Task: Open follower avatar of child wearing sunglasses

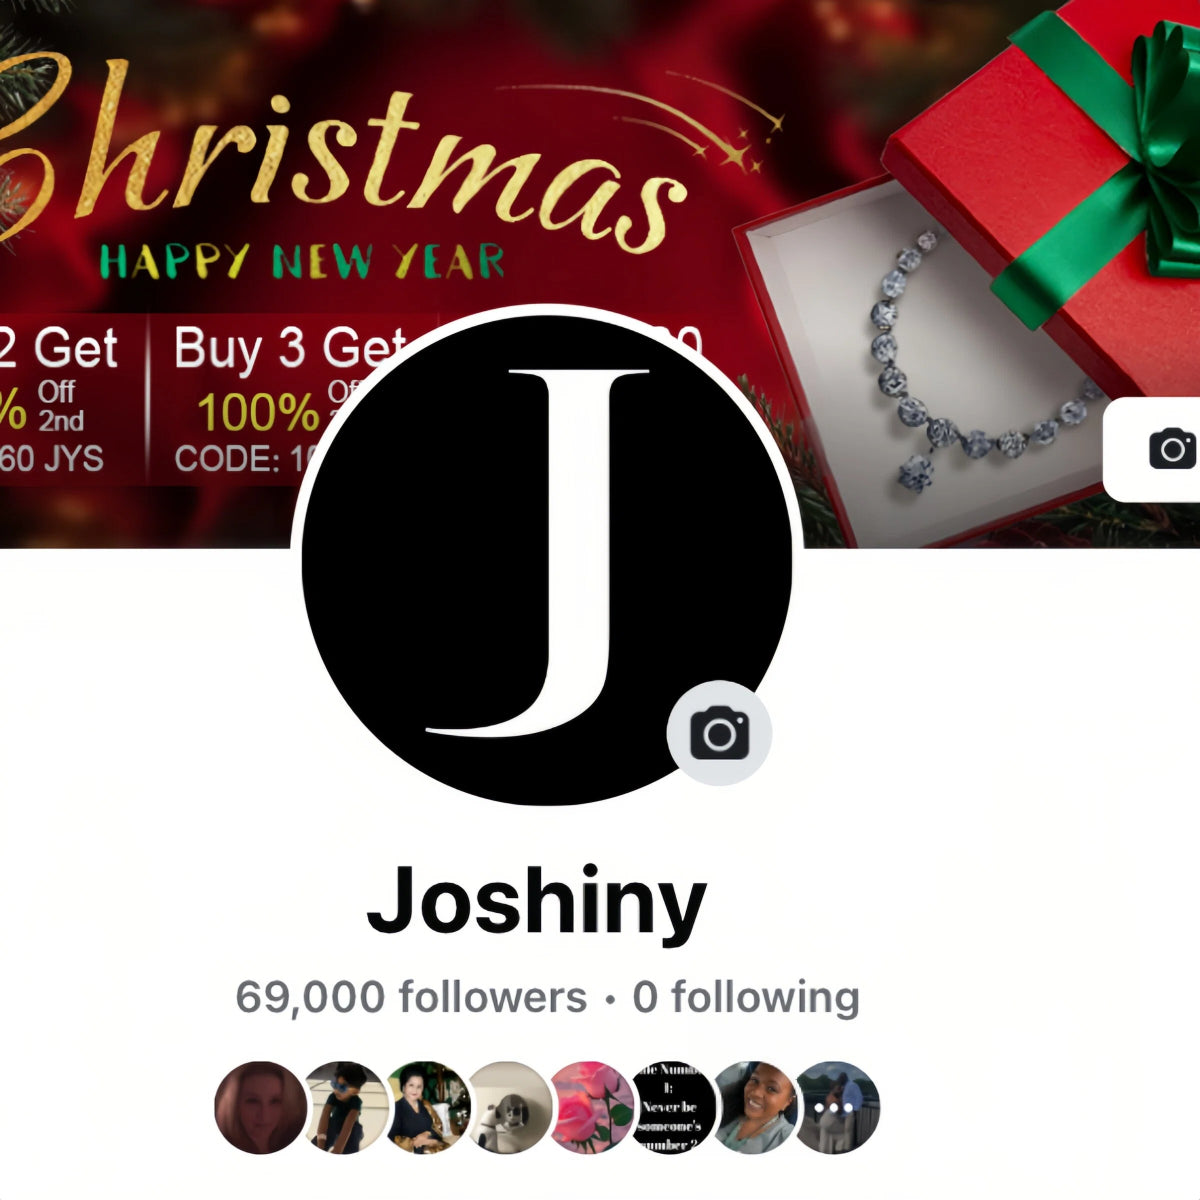Action: pos(344,1108)
